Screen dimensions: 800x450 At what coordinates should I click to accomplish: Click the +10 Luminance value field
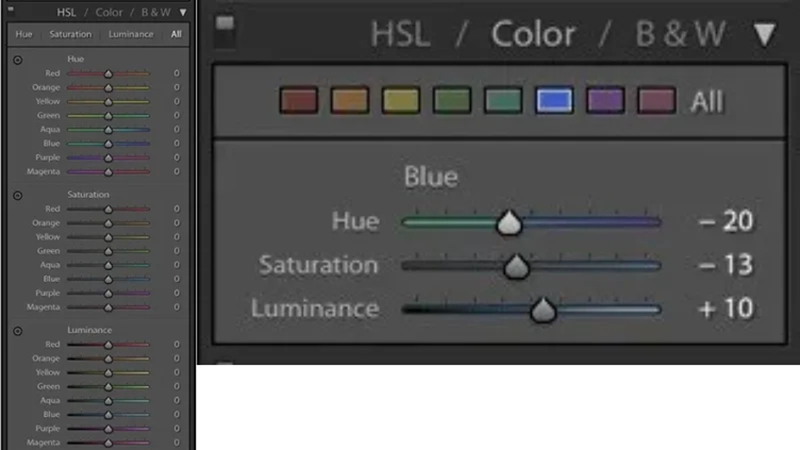click(725, 309)
